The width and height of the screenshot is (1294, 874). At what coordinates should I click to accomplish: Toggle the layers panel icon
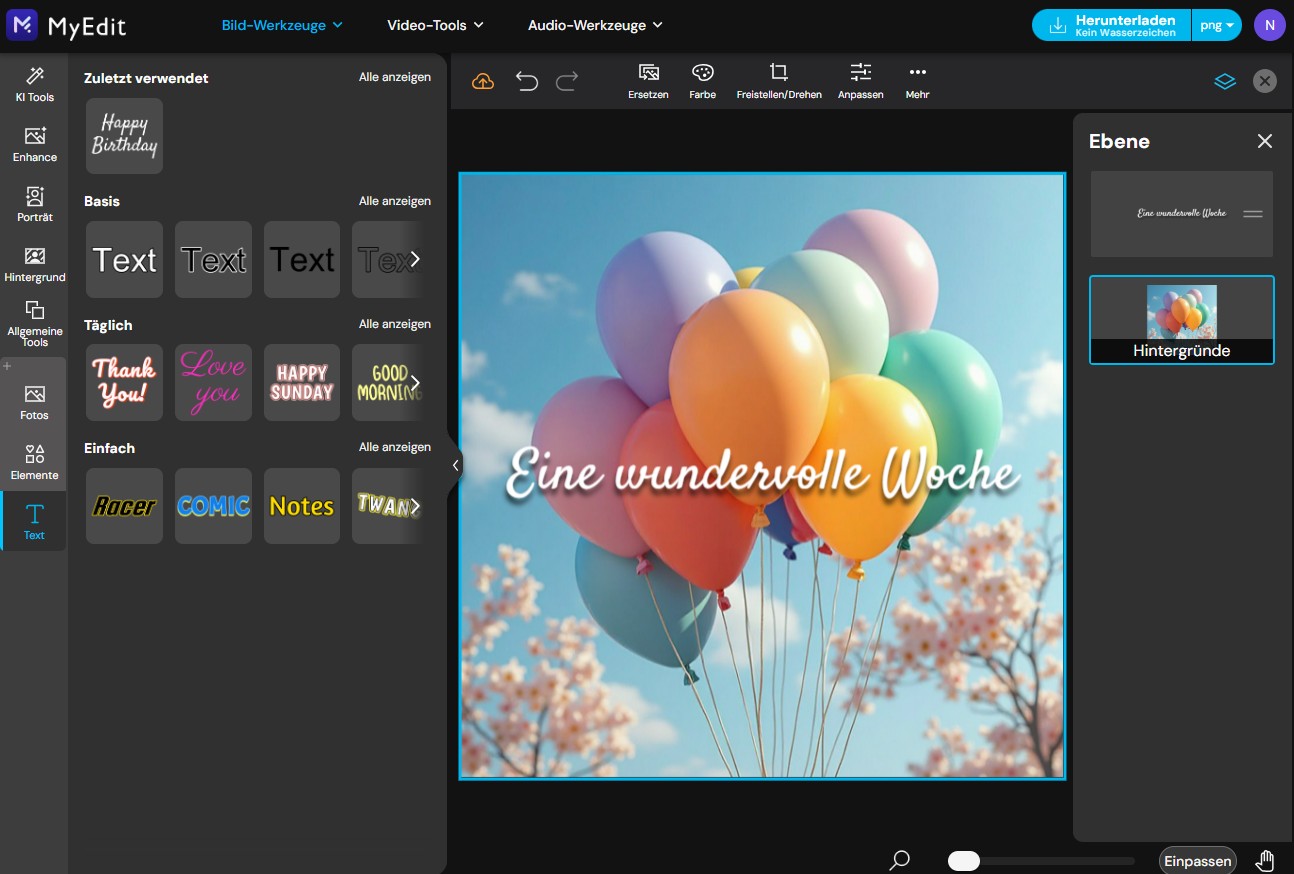click(x=1225, y=81)
